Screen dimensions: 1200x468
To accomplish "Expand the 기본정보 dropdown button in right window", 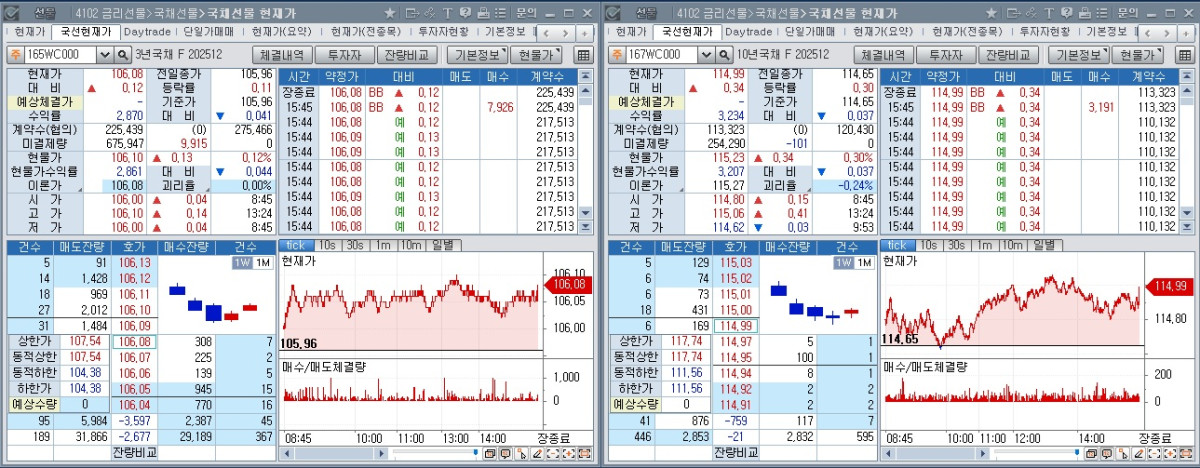I will (1078, 55).
